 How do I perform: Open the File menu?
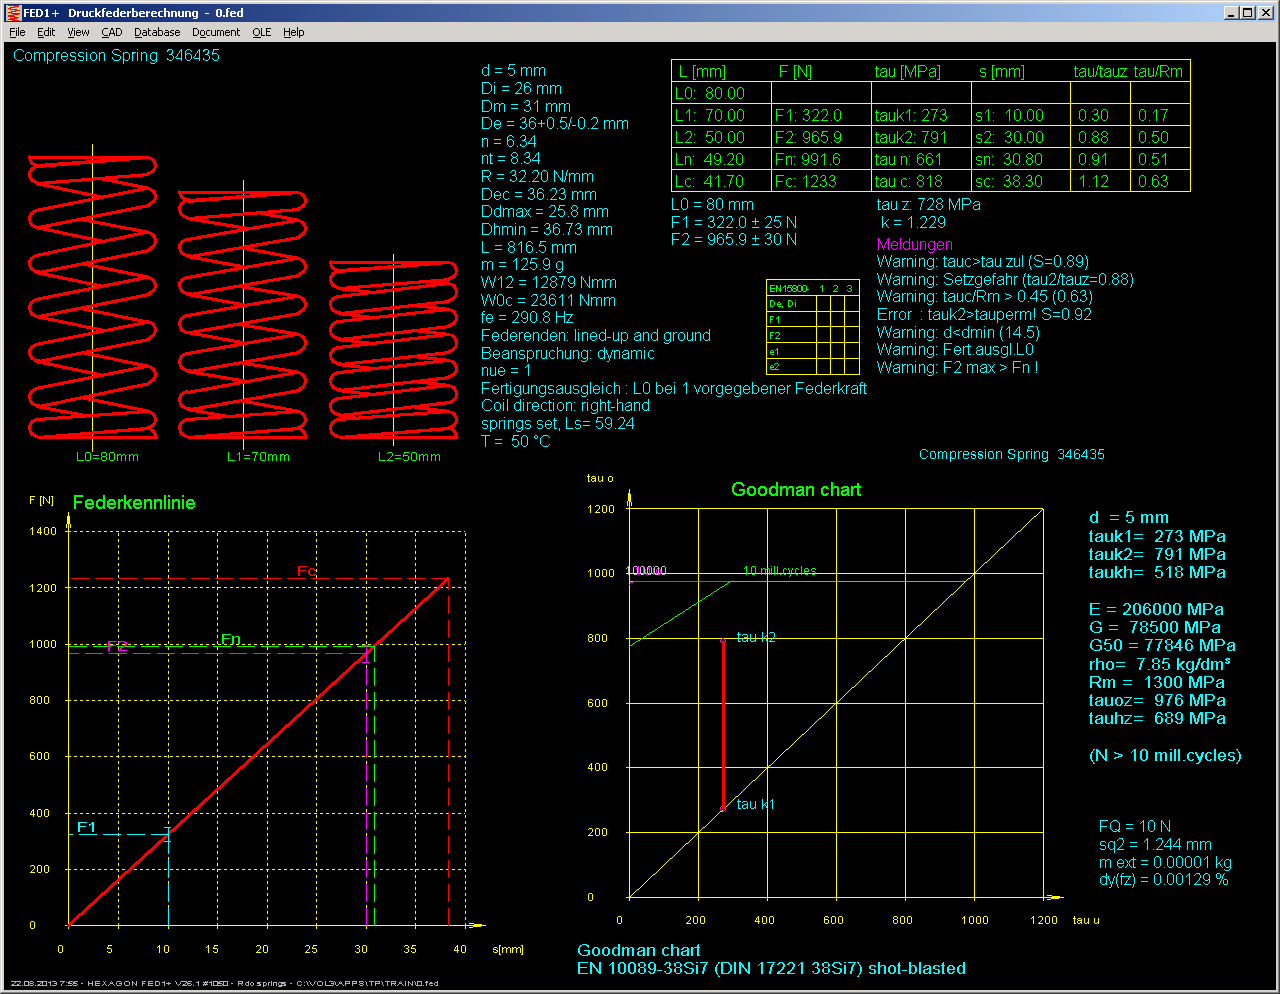tap(17, 32)
